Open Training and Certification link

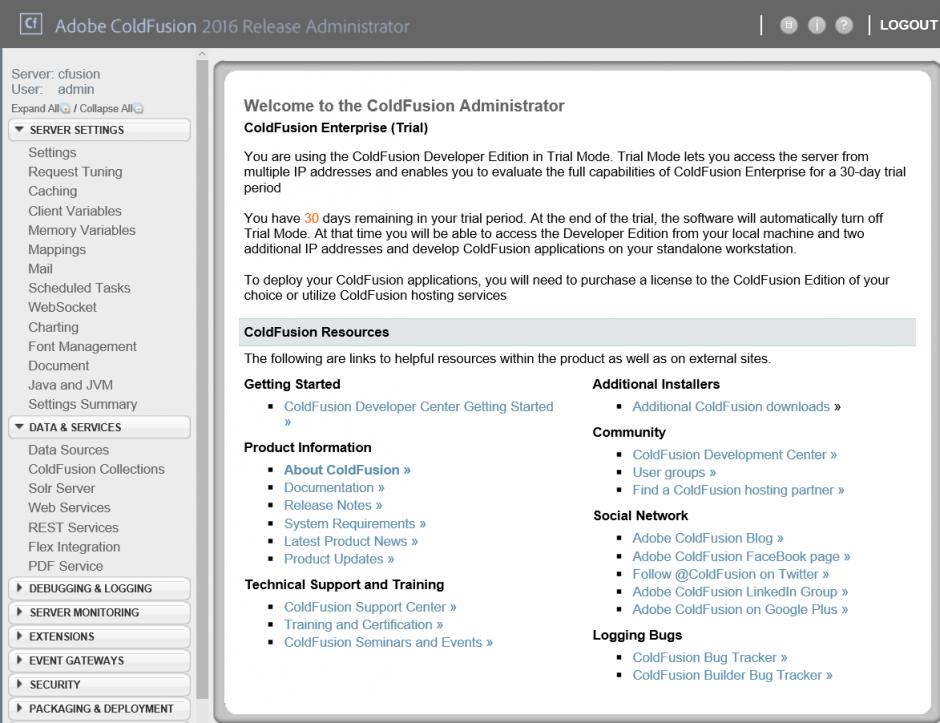point(363,625)
